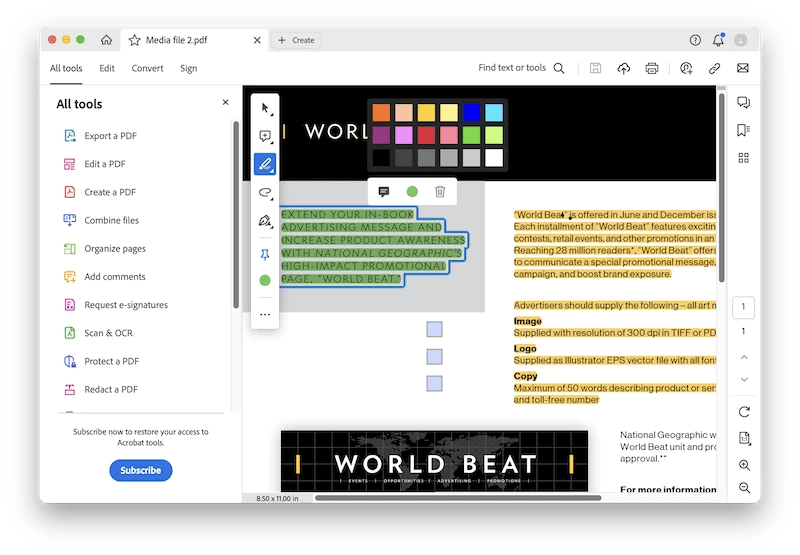The image size is (800, 555).
Task: Change highlight color via green circle
Action: (412, 191)
